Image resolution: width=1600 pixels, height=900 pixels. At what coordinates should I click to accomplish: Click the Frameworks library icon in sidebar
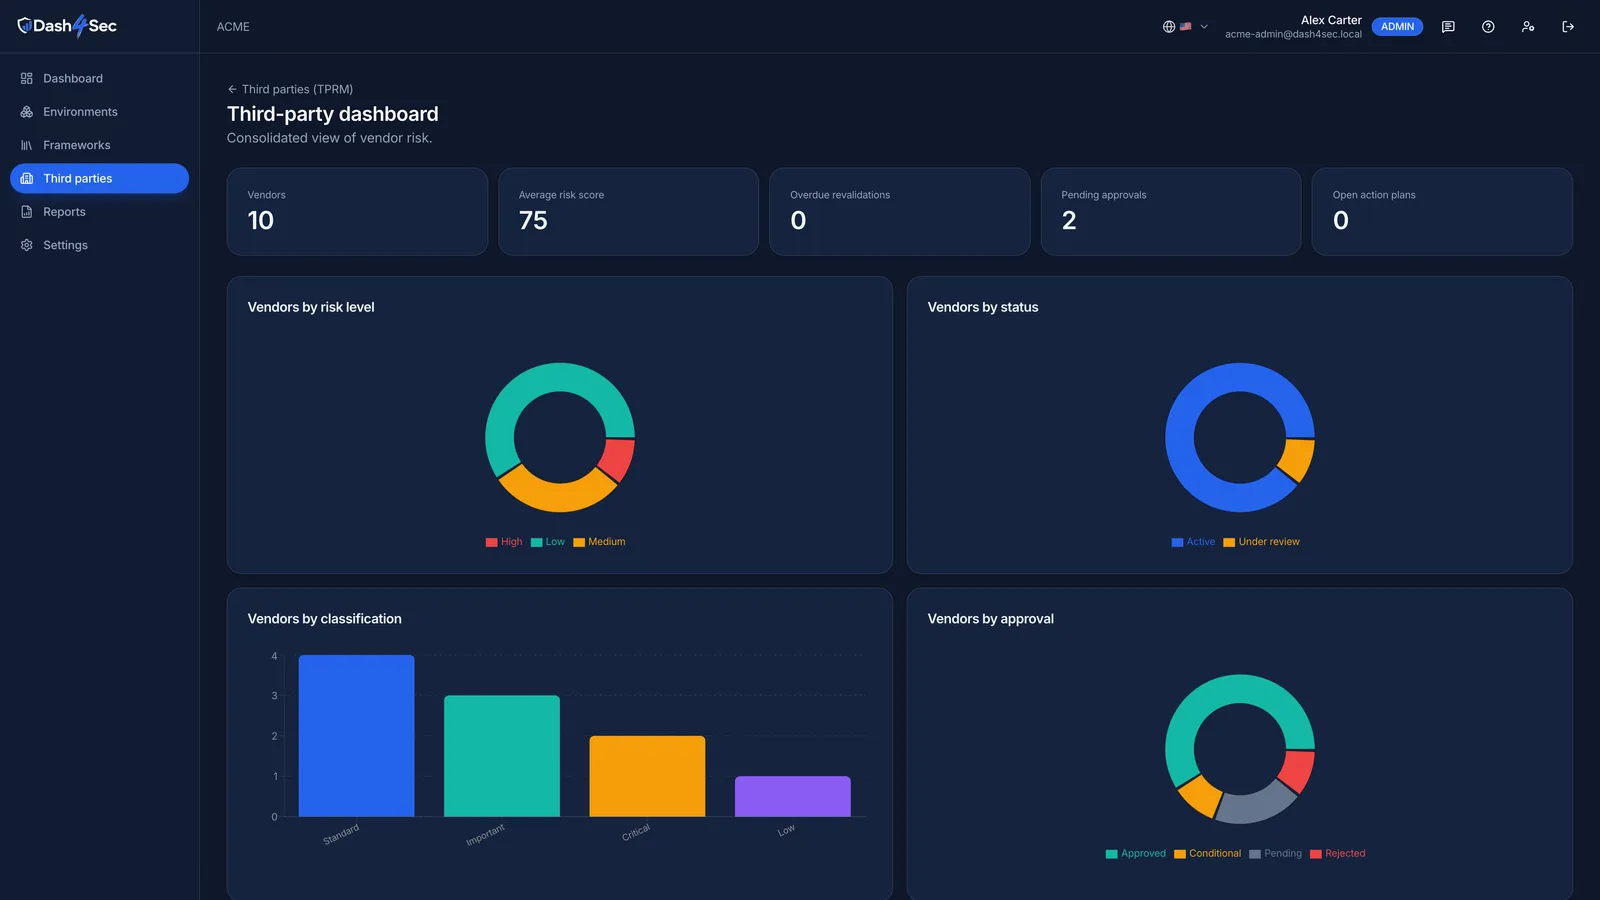click(x=27, y=145)
